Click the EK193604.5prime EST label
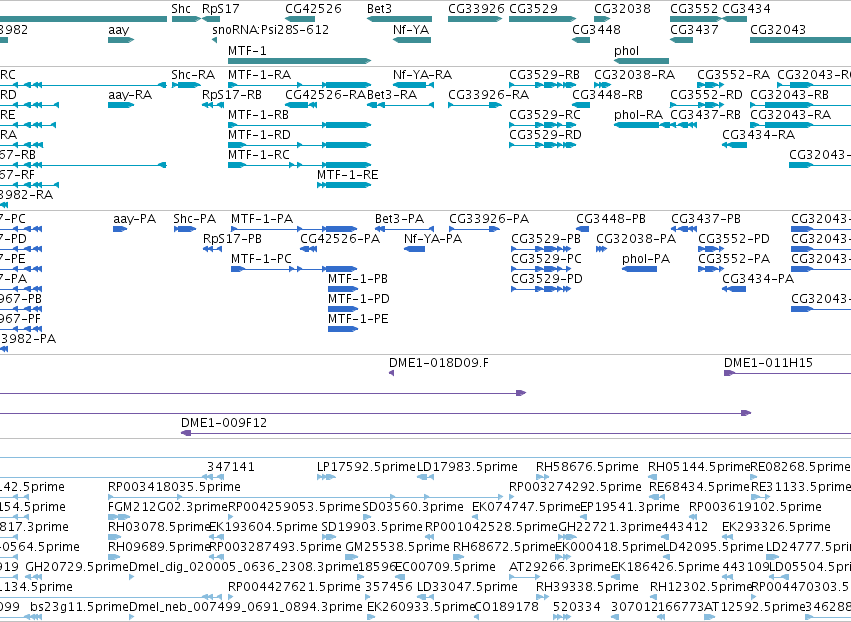Screen dimensions: 851x622 263,527
